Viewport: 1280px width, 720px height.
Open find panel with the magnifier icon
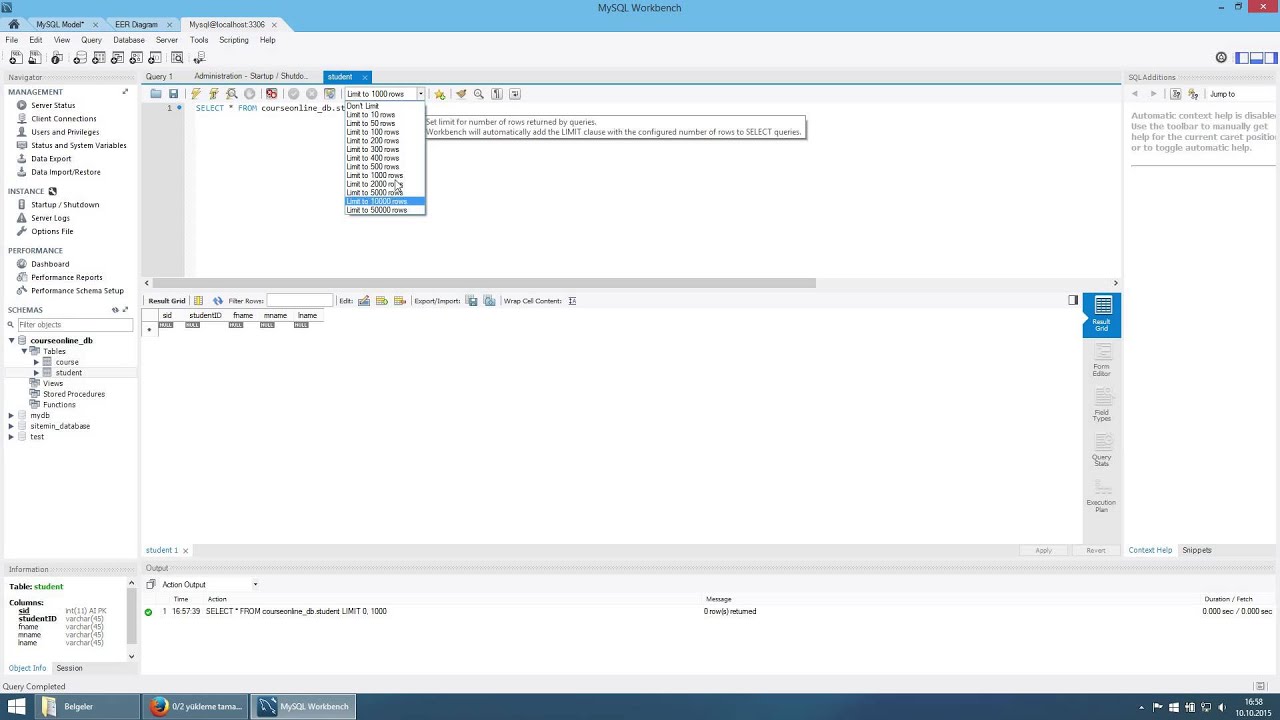[479, 94]
